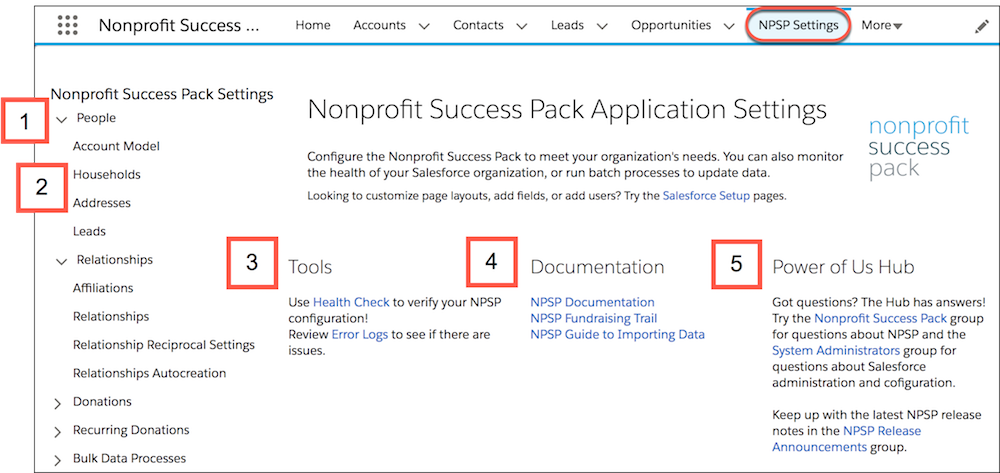Collapse the People section chevron
The height and width of the screenshot is (473, 1000).
(x=62, y=119)
